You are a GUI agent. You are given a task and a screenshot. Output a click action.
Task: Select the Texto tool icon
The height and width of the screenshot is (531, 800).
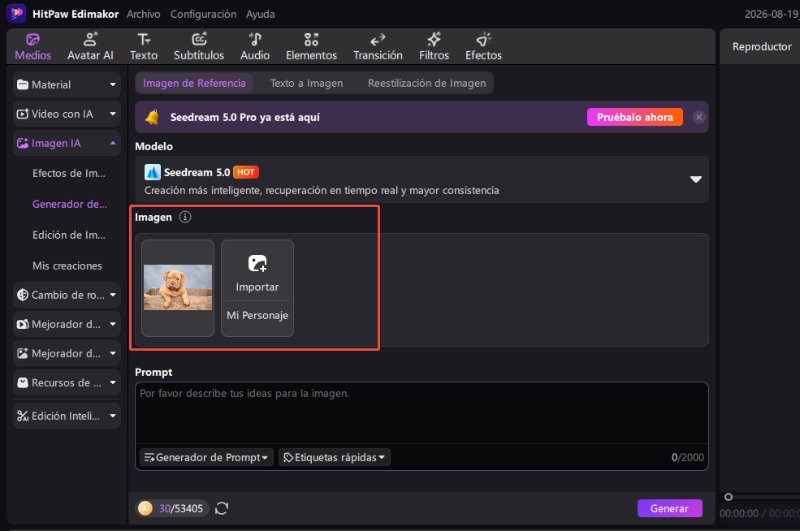(143, 39)
